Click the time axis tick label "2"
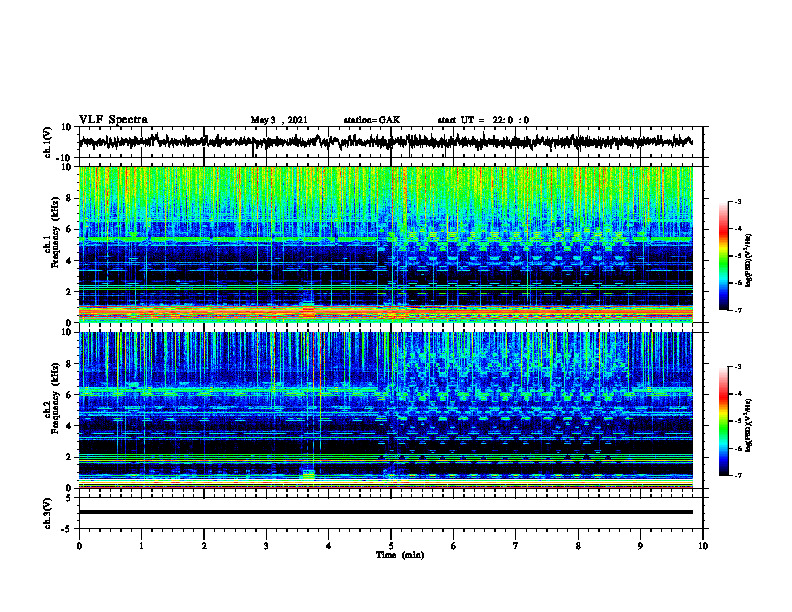Screen dimensions: 792x612 (x=204, y=546)
